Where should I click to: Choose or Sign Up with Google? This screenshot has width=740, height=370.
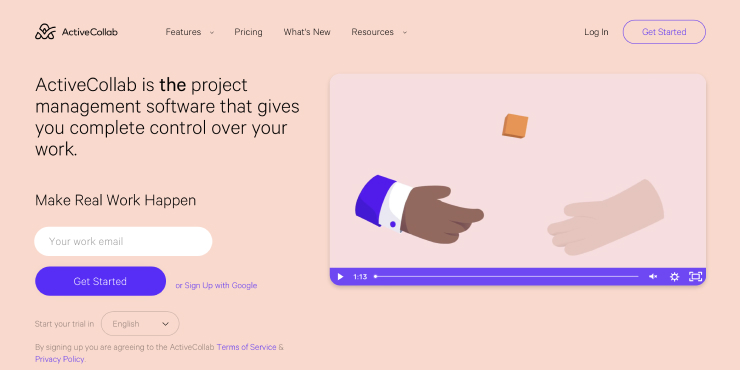click(x=216, y=285)
